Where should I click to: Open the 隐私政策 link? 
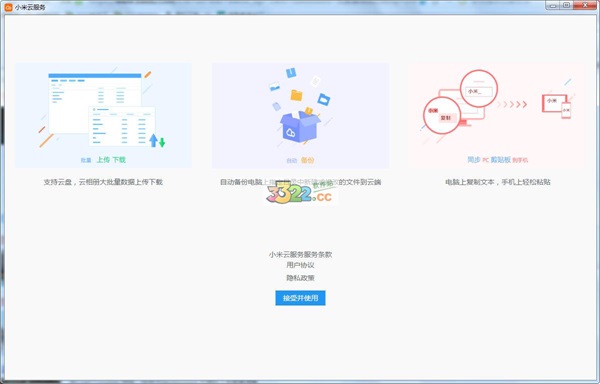(x=300, y=278)
